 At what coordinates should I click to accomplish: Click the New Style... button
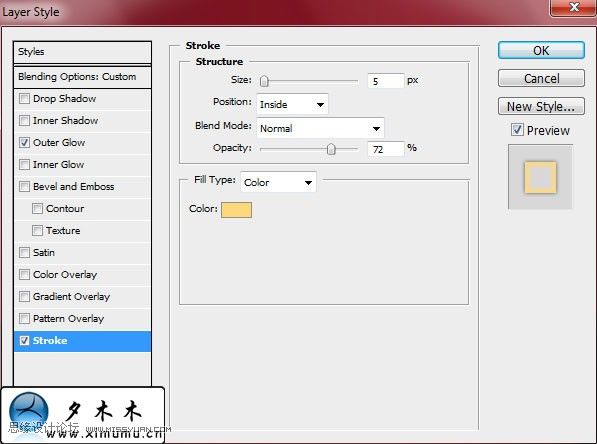pos(541,106)
